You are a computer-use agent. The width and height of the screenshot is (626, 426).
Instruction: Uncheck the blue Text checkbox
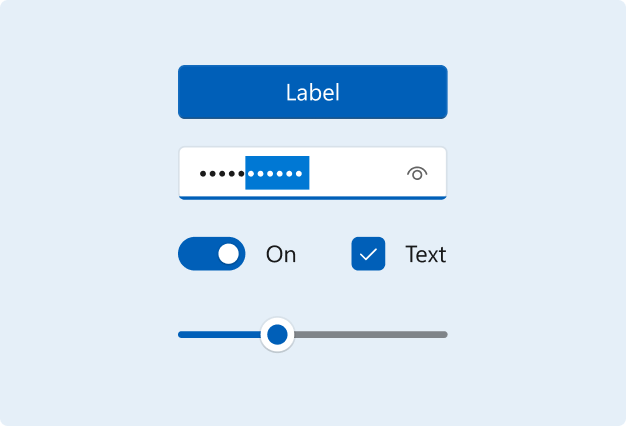(x=368, y=254)
